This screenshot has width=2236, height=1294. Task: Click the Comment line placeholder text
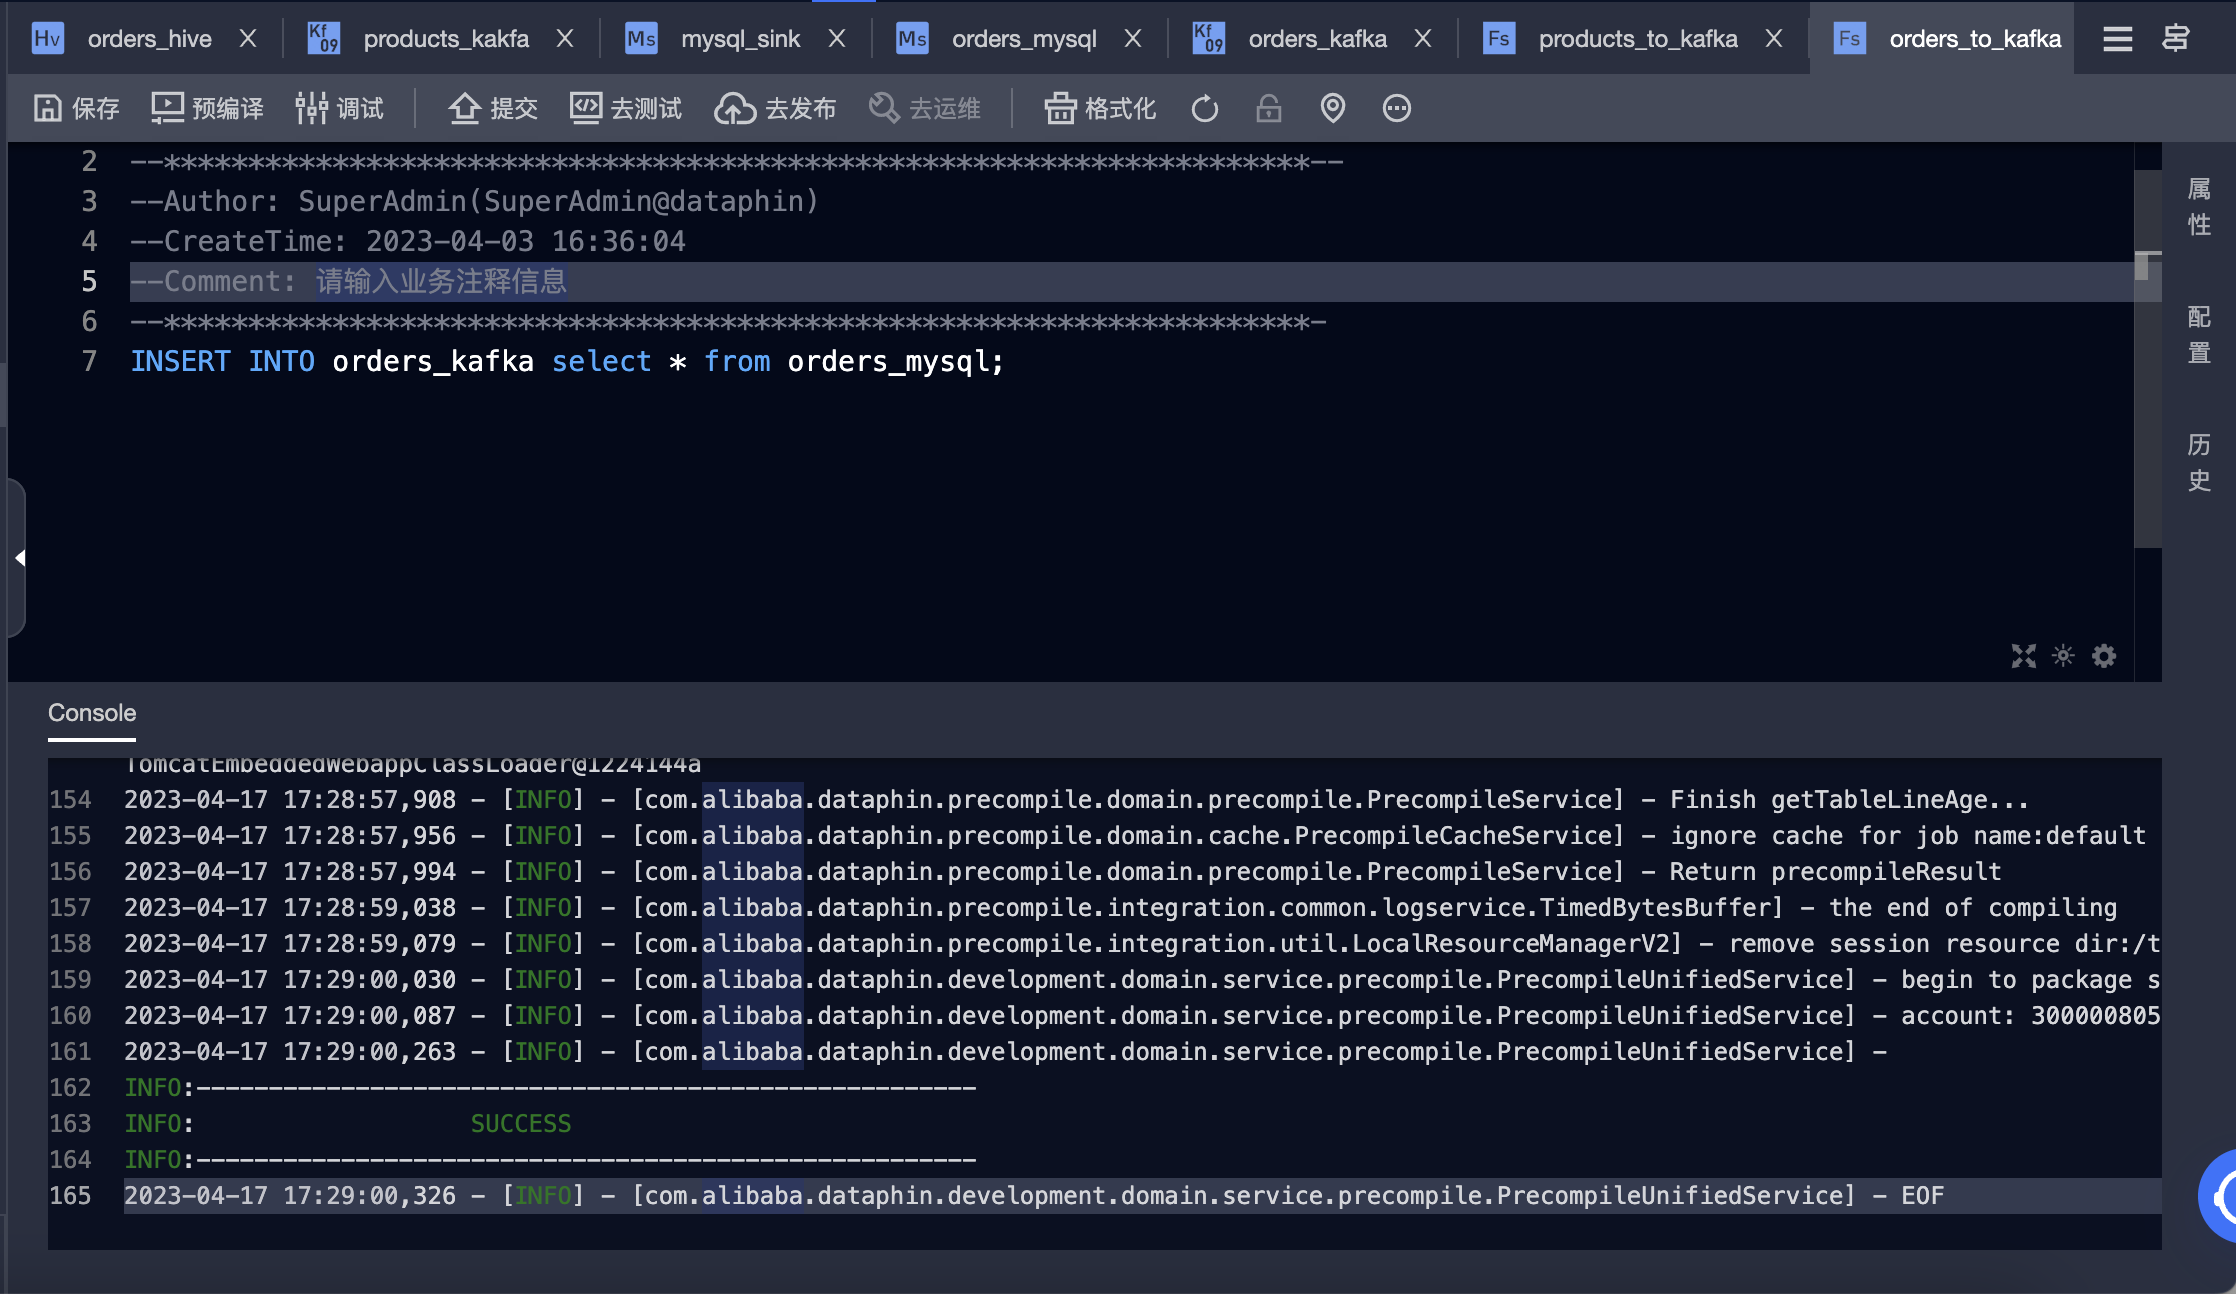441,281
